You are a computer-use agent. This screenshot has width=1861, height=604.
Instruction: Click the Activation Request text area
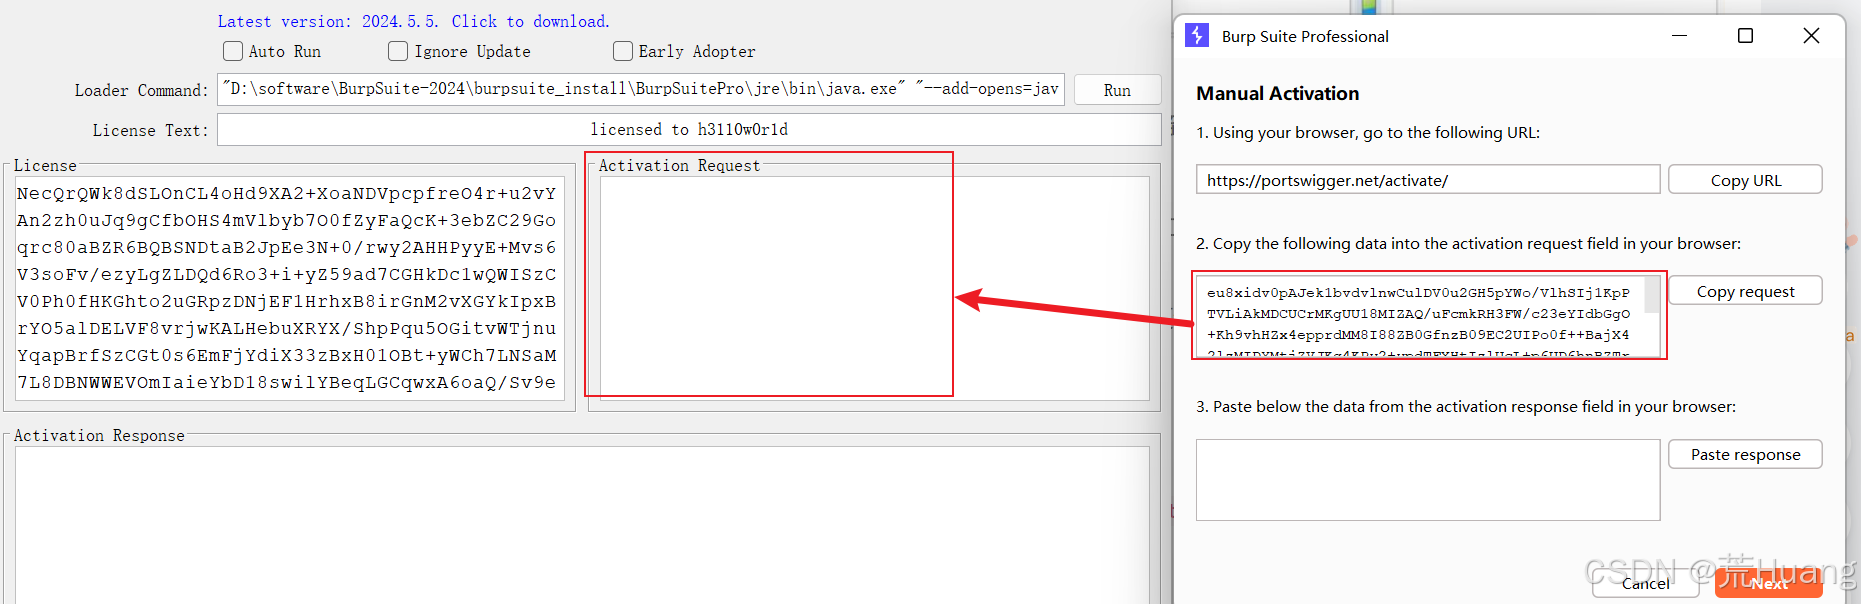tap(874, 288)
